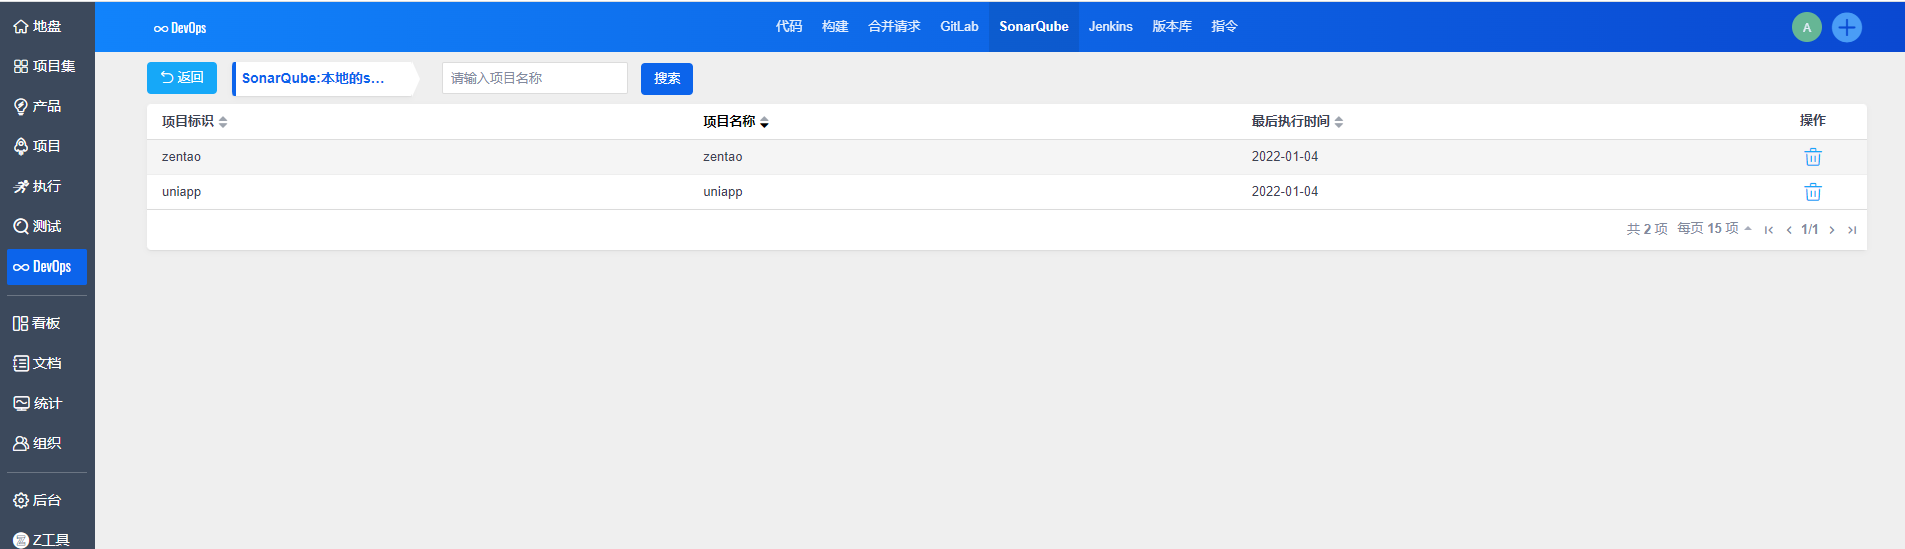This screenshot has height=549, width=1905.
Task: Sort by 项目标识 column
Action: point(195,121)
